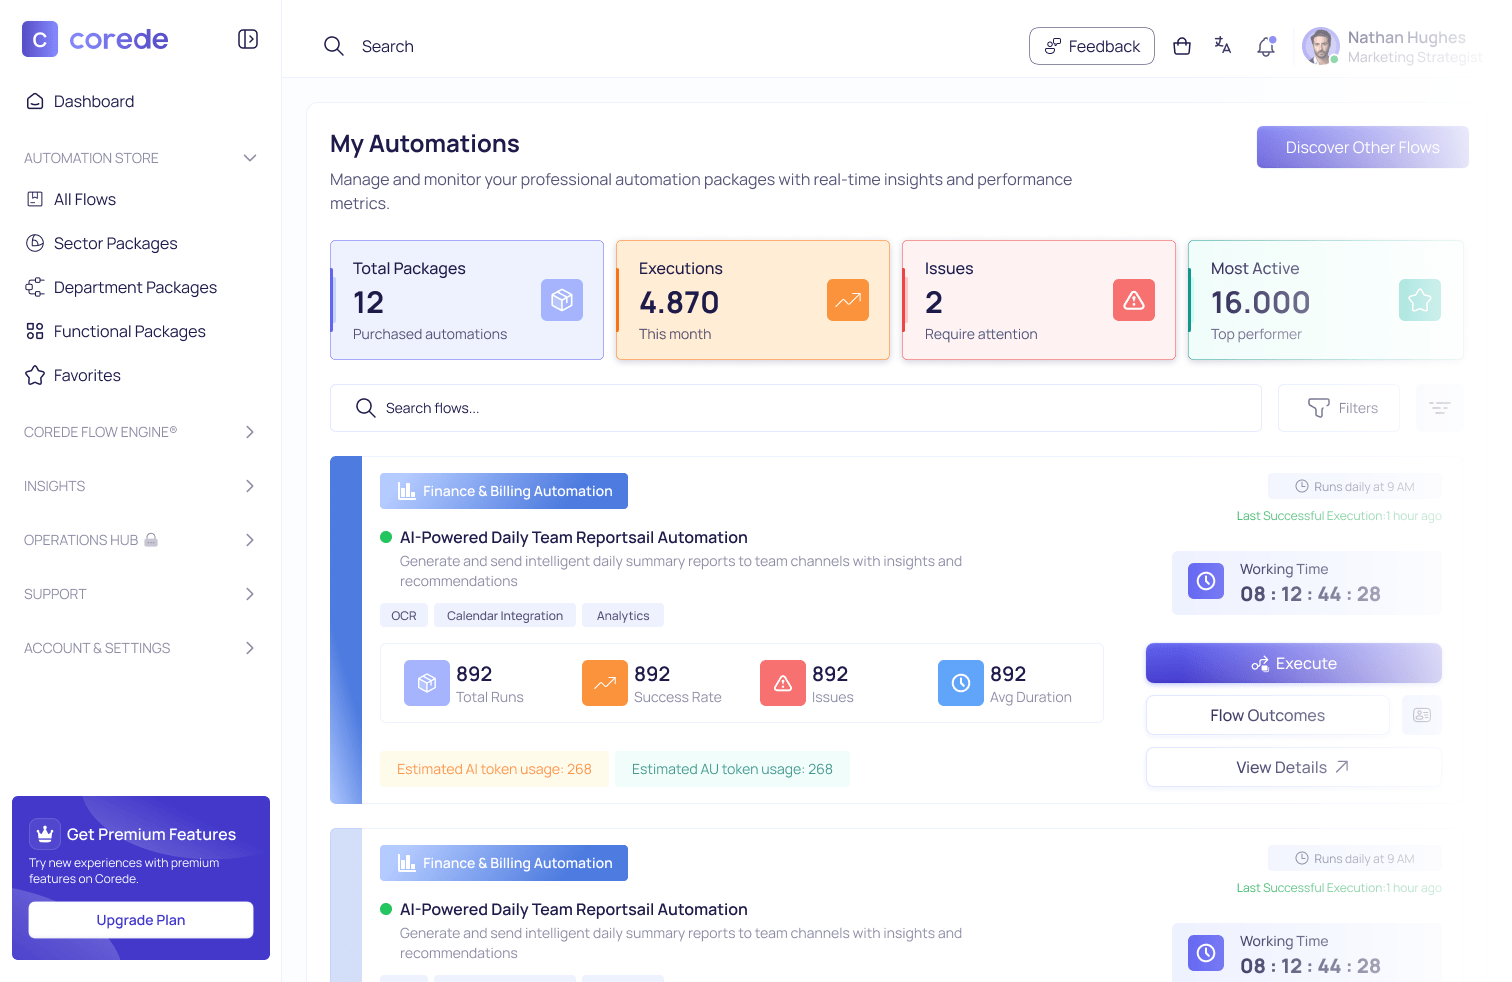Click first Last Successful Execution text
Image resolution: width=1512 pixels, height=982 pixels.
pyautogui.click(x=1339, y=516)
